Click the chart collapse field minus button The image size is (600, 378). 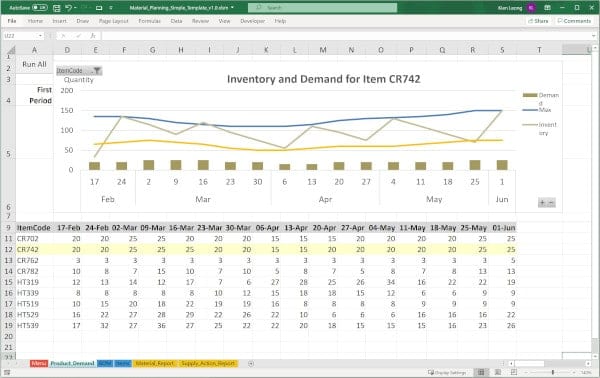pyautogui.click(x=551, y=203)
